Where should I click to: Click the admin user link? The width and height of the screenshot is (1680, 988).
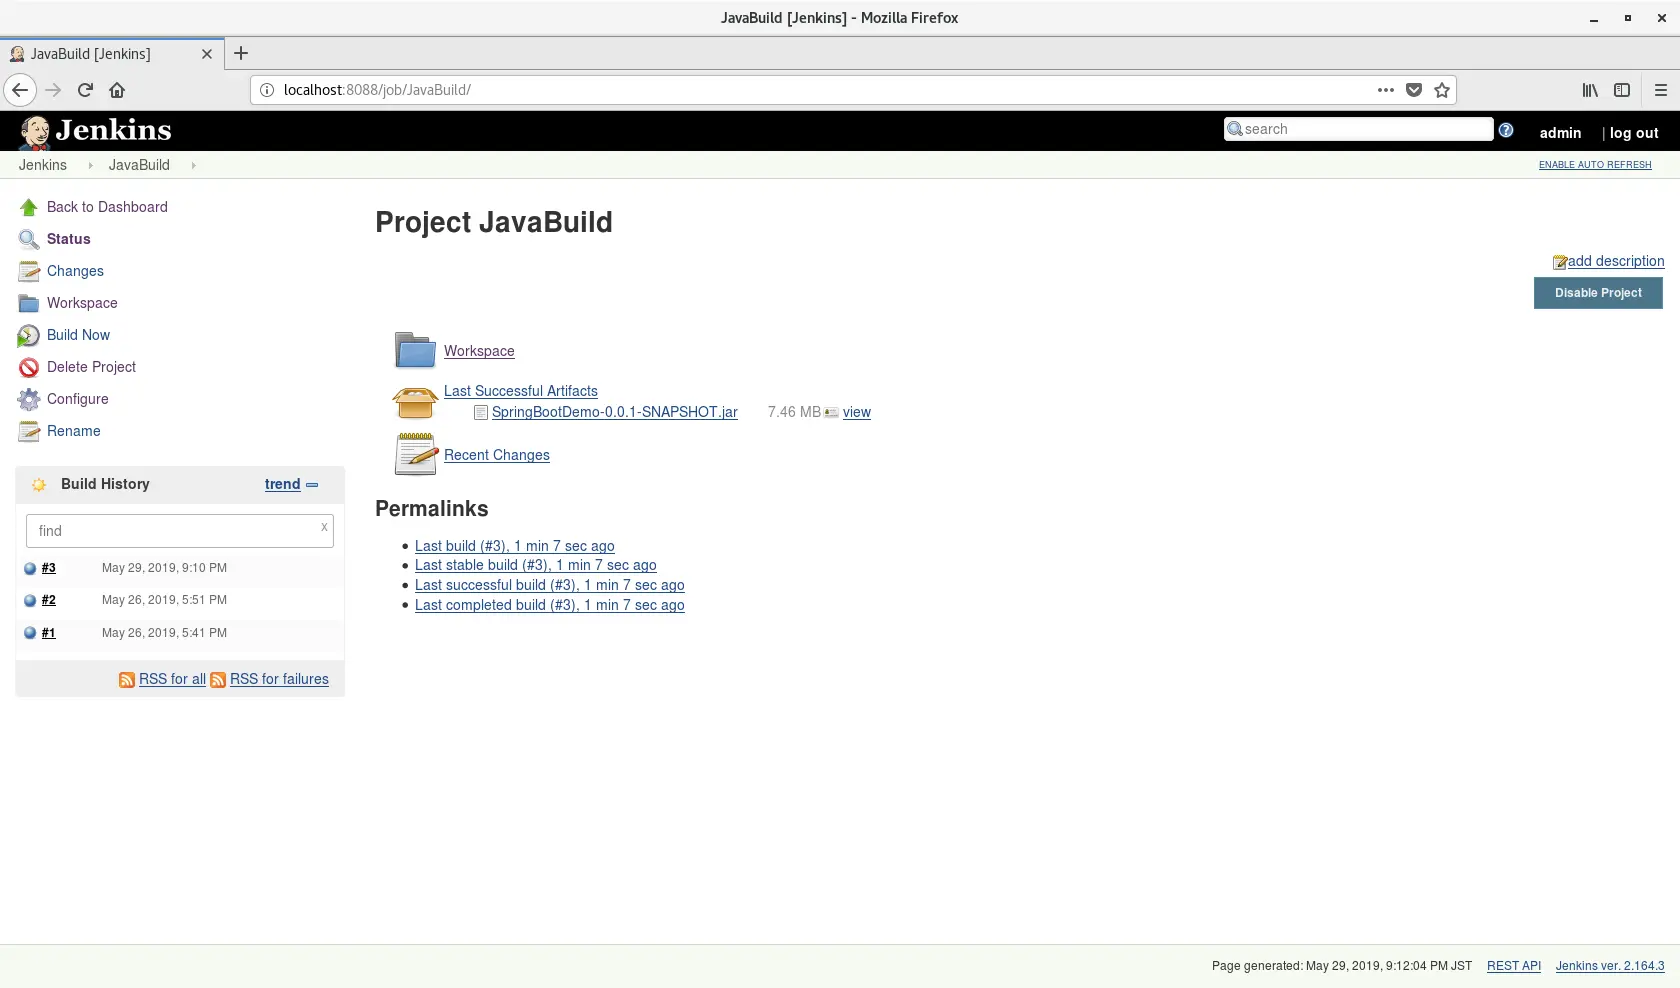click(x=1560, y=133)
